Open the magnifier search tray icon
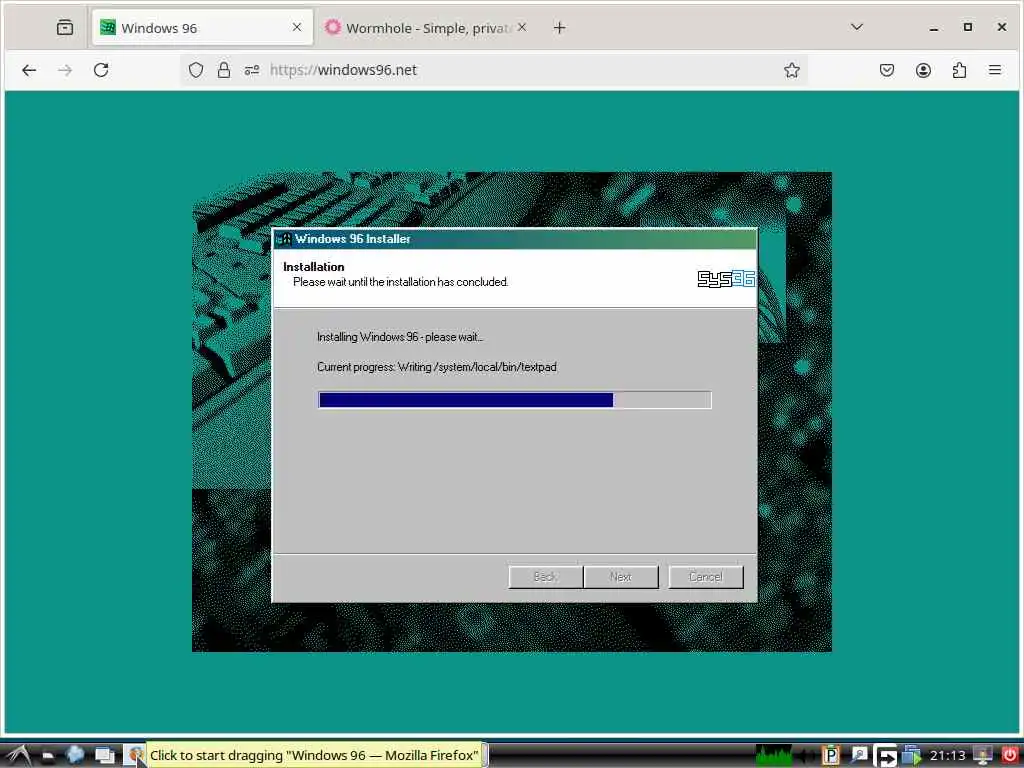 (x=859, y=756)
